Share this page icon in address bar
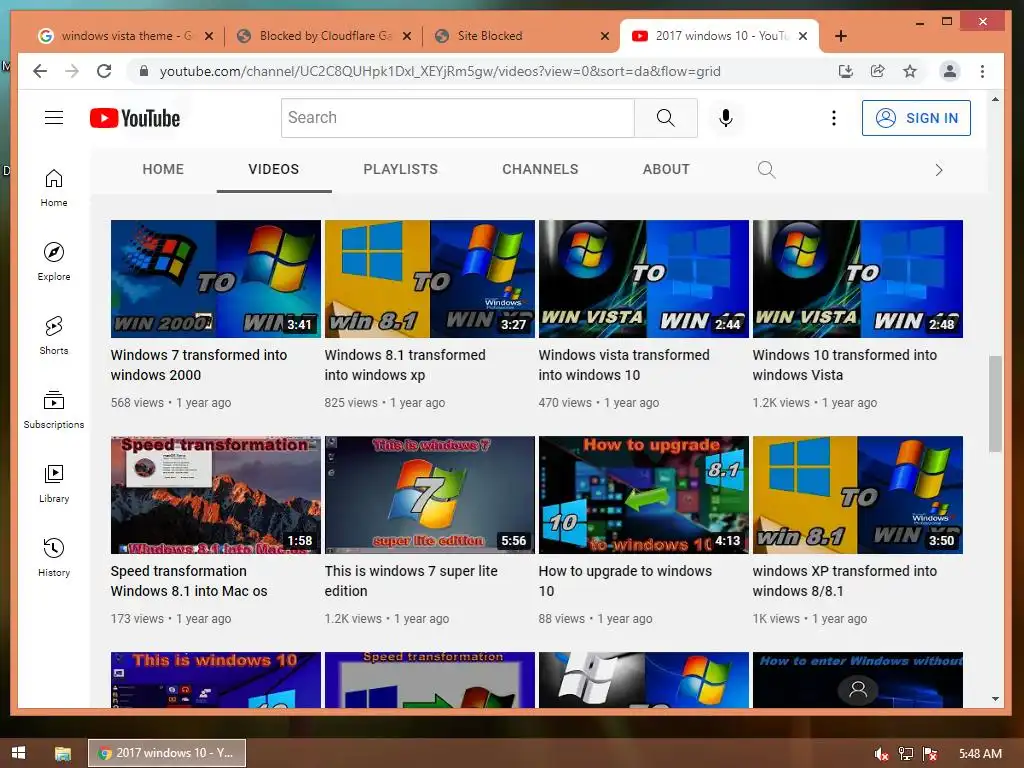 [x=878, y=71]
